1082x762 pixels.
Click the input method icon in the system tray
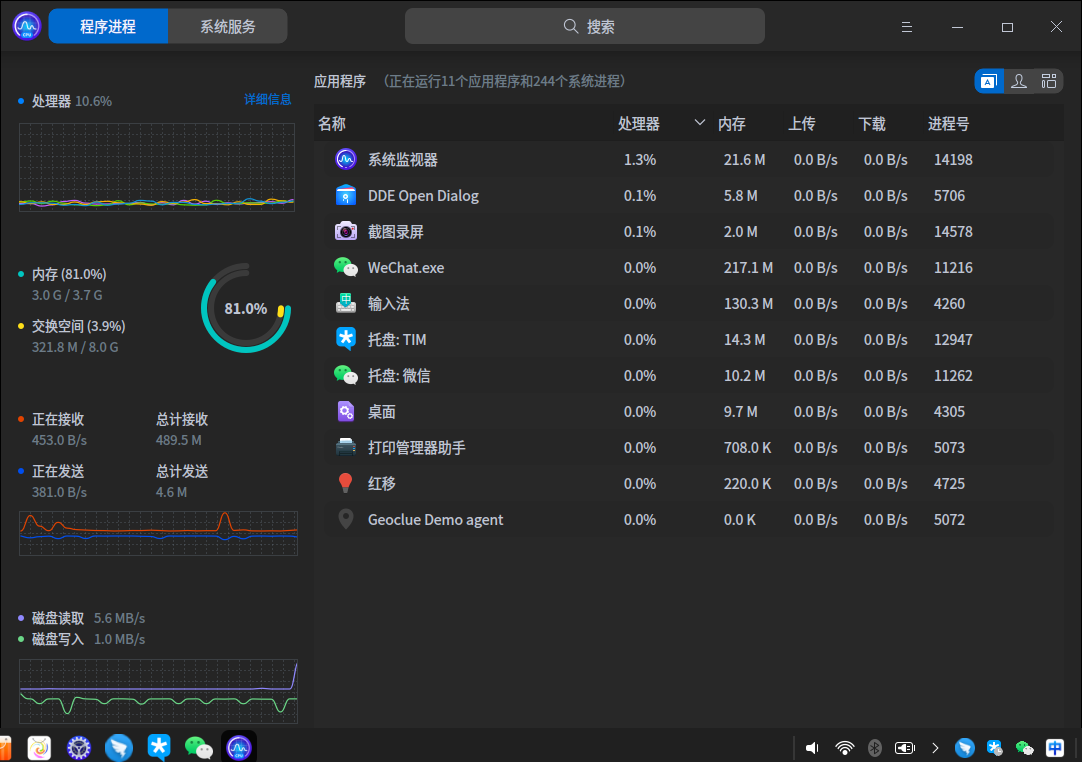click(x=1054, y=747)
